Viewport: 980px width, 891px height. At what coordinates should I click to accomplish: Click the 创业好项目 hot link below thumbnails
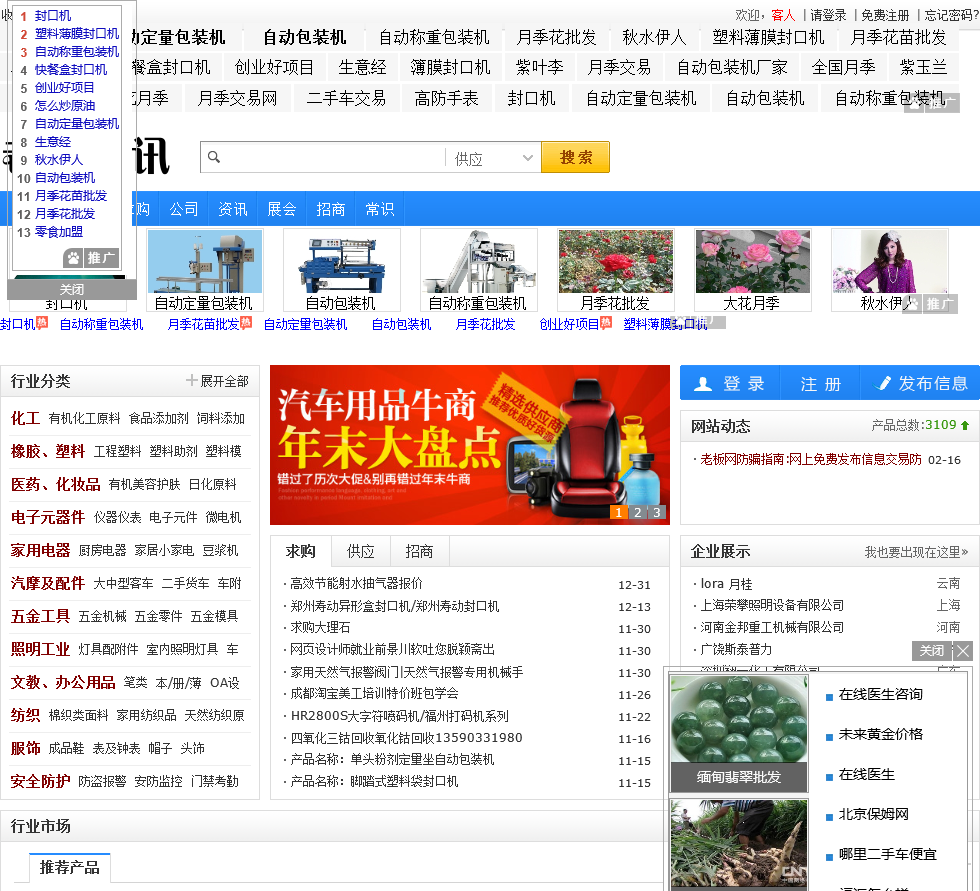point(569,324)
